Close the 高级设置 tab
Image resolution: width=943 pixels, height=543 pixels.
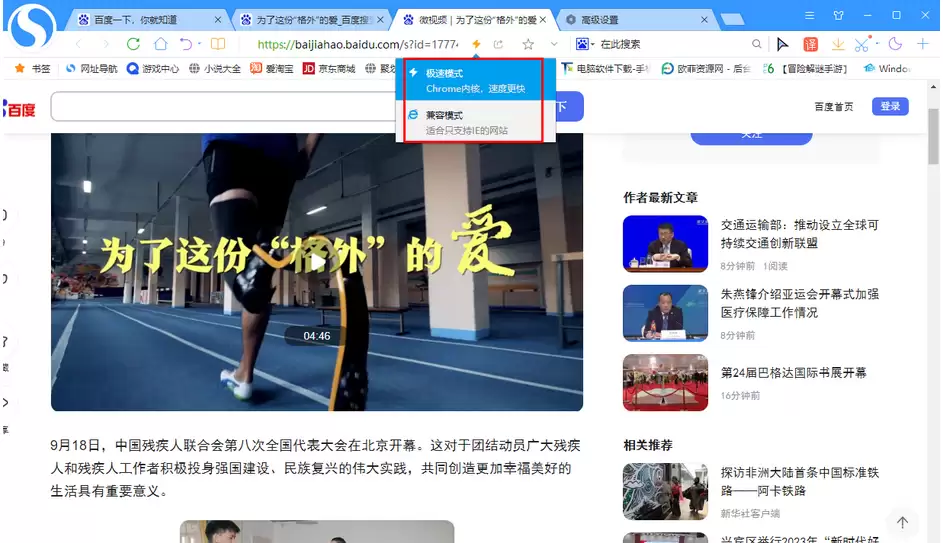(x=704, y=20)
